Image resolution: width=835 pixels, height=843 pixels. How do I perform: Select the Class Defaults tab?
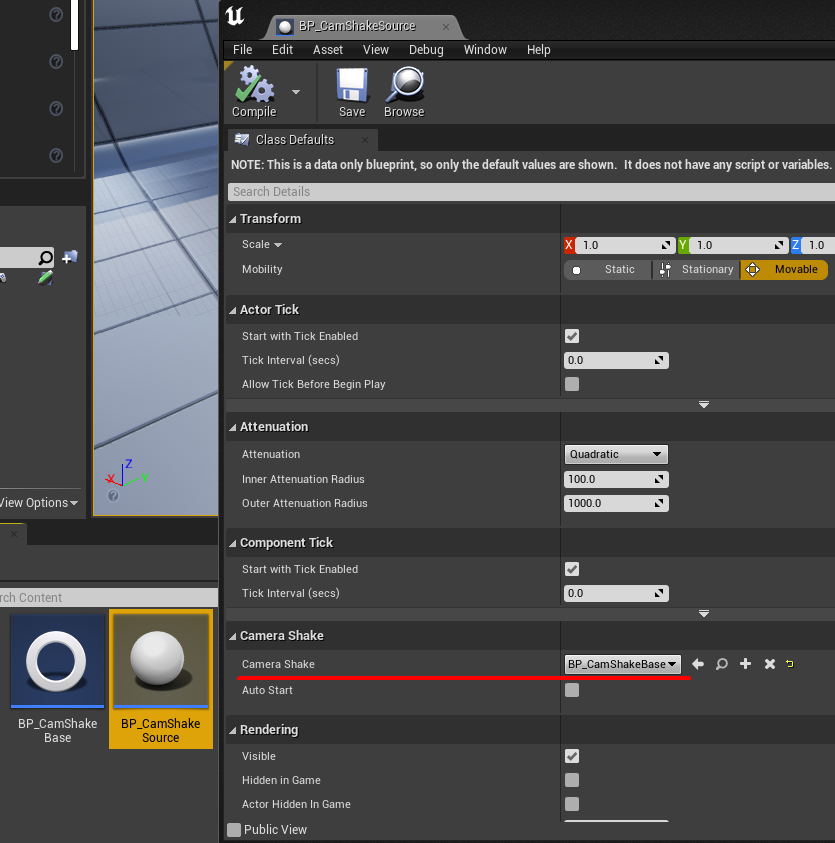(x=295, y=140)
